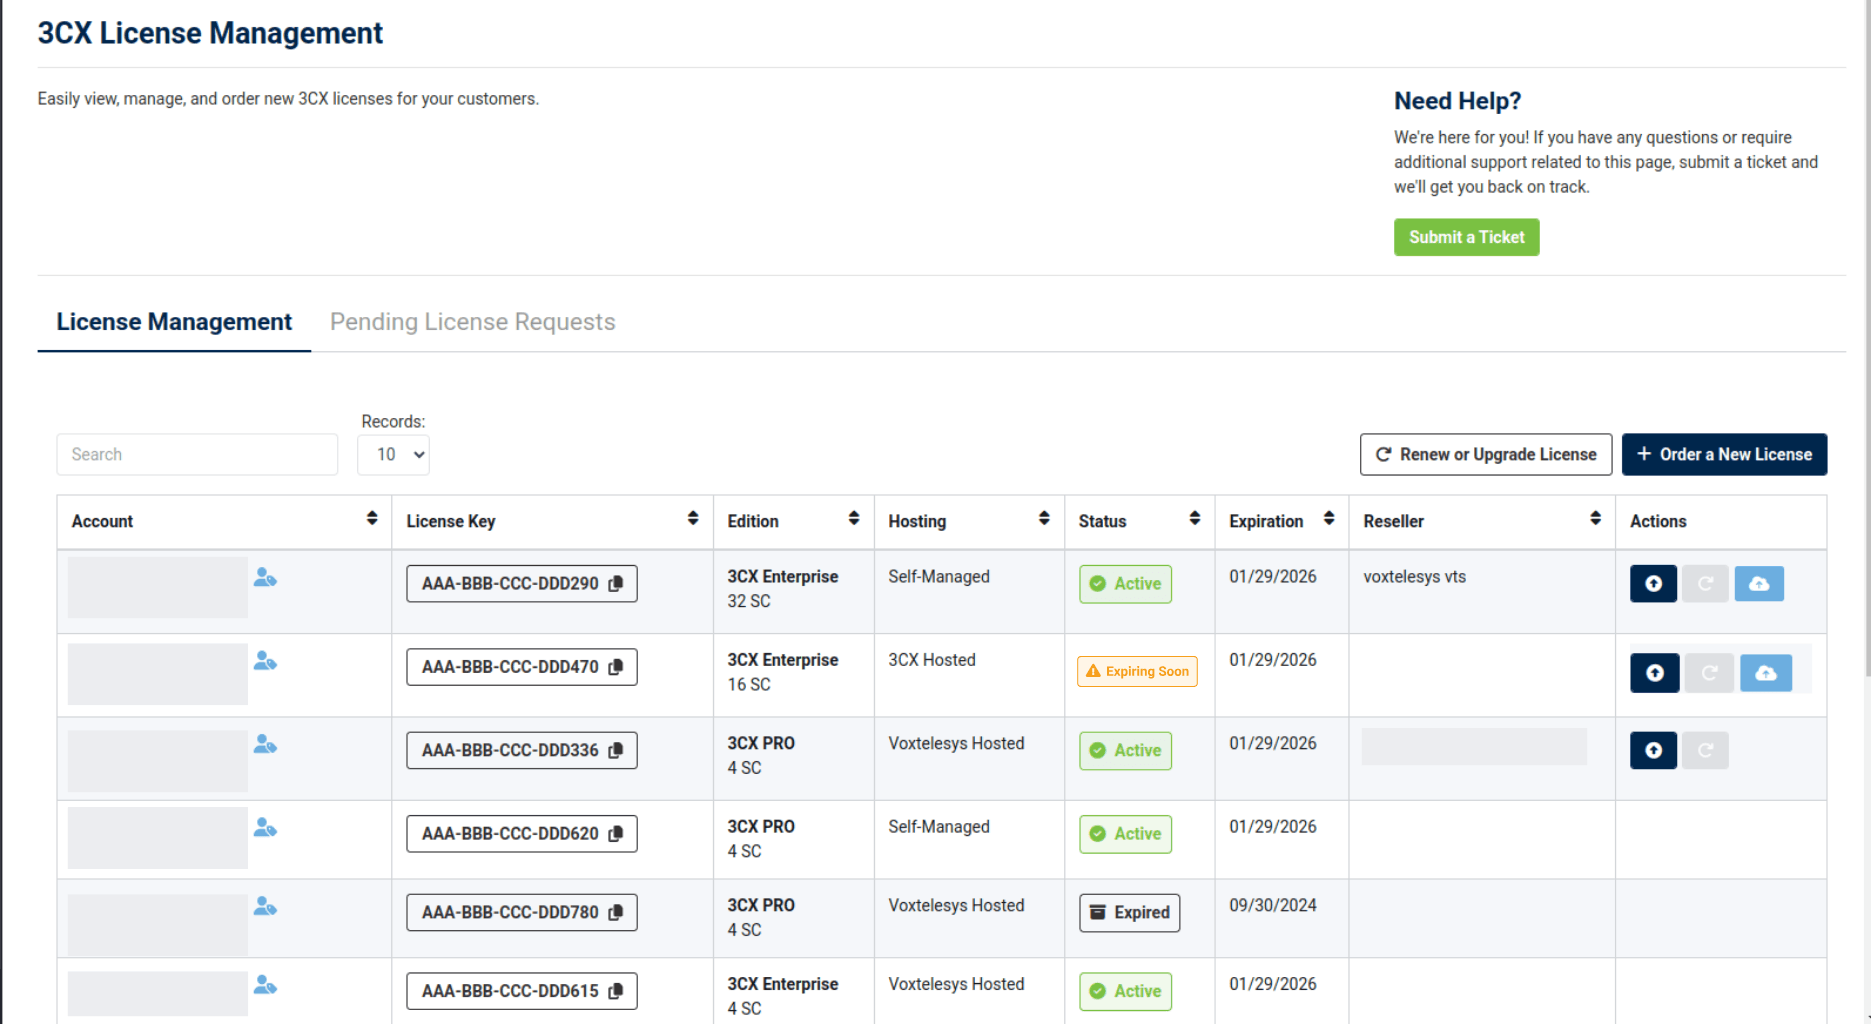Viewport: 1871px width, 1025px height.
Task: Copy license key AAA-BBB-CCC-DDD290
Action: coord(616,583)
